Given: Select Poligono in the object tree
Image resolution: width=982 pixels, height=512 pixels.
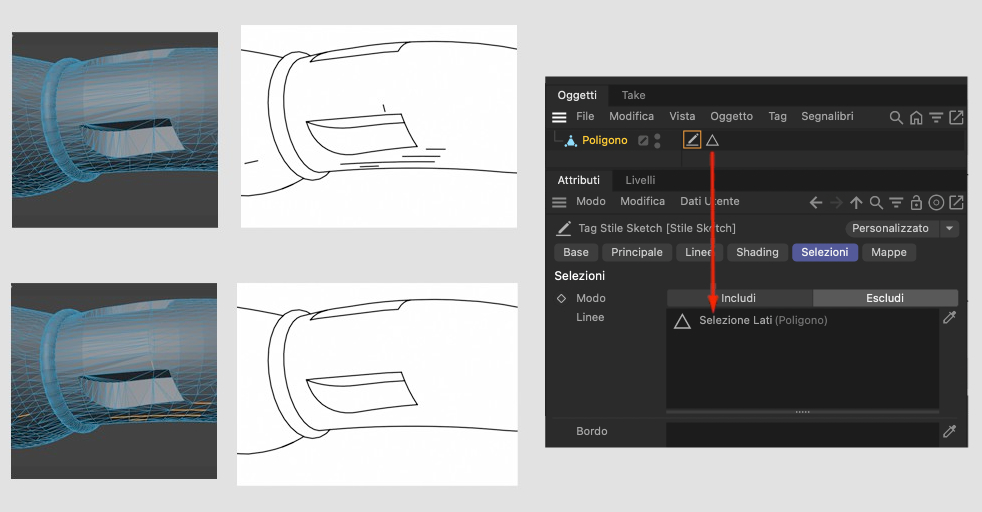Looking at the screenshot, I should point(604,140).
